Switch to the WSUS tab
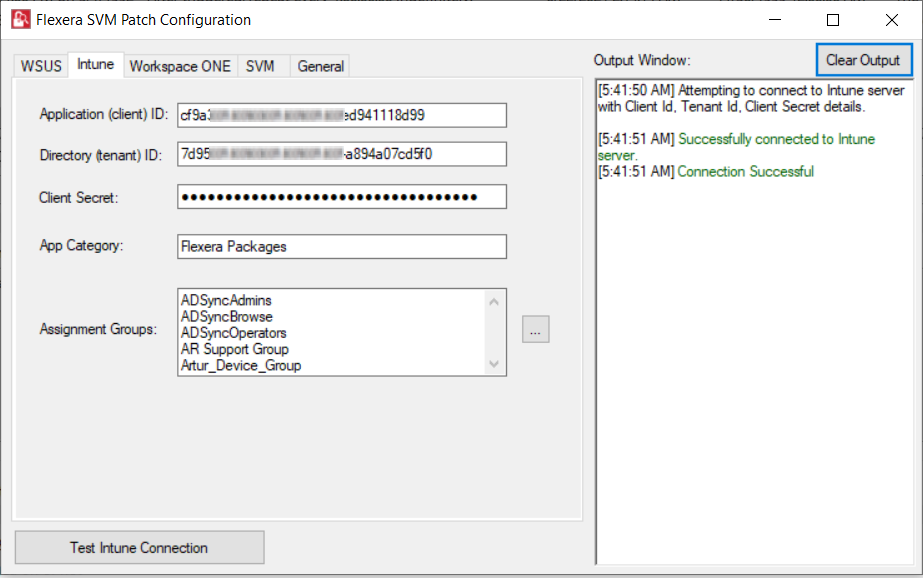Image resolution: width=923 pixels, height=578 pixels. click(41, 66)
